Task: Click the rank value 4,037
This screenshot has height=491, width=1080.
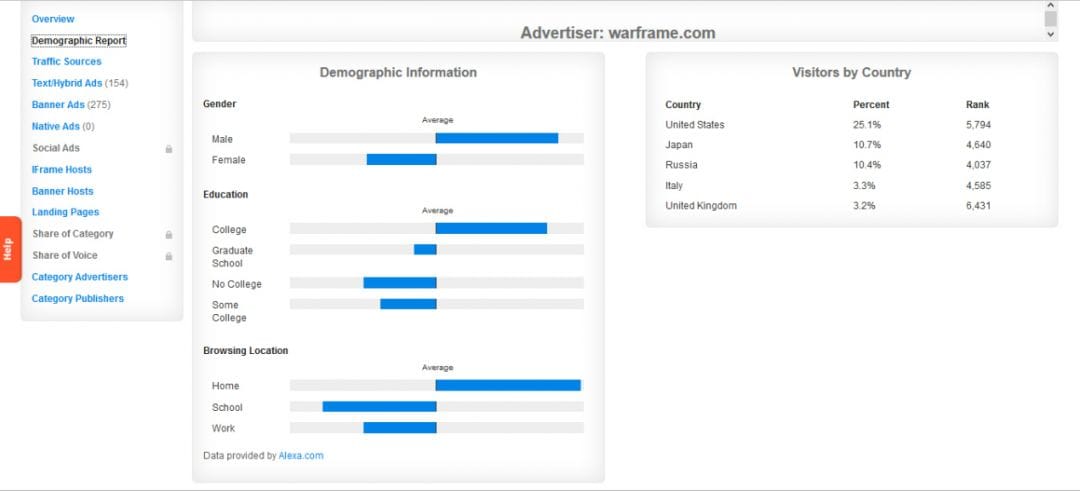Action: pos(978,165)
